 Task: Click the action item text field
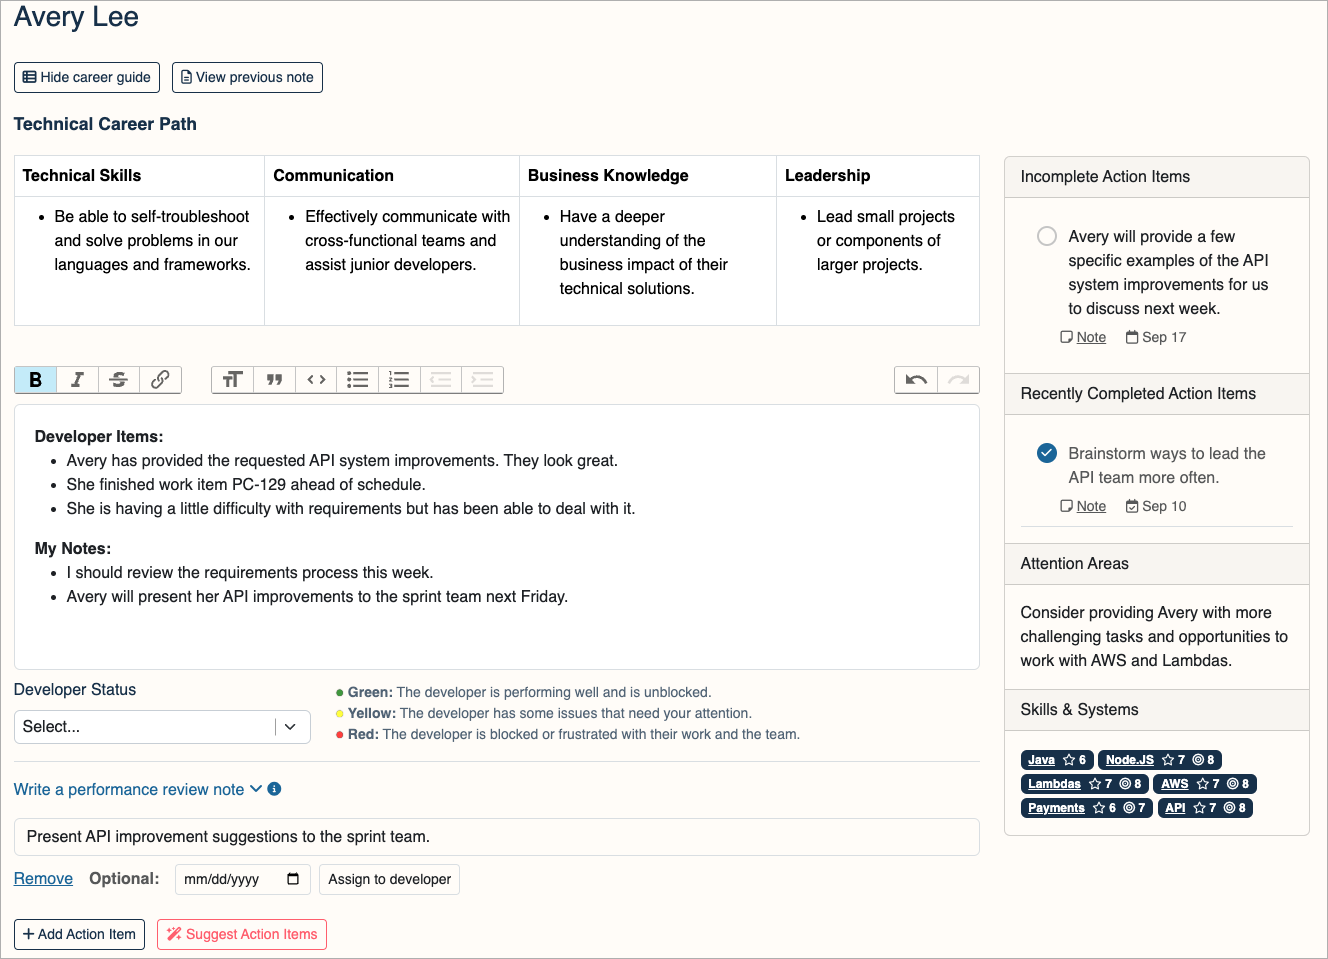[x=497, y=837]
